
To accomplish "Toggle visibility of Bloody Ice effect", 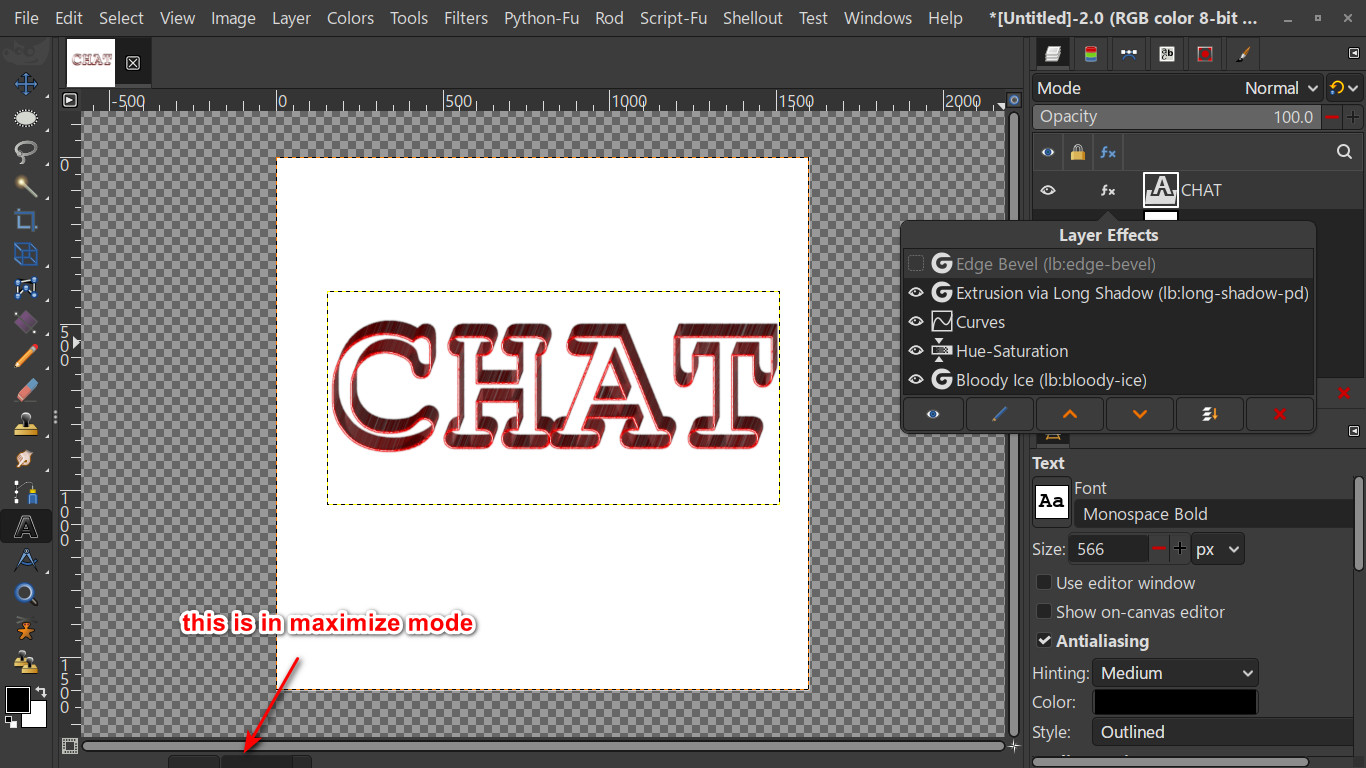I will coord(915,380).
